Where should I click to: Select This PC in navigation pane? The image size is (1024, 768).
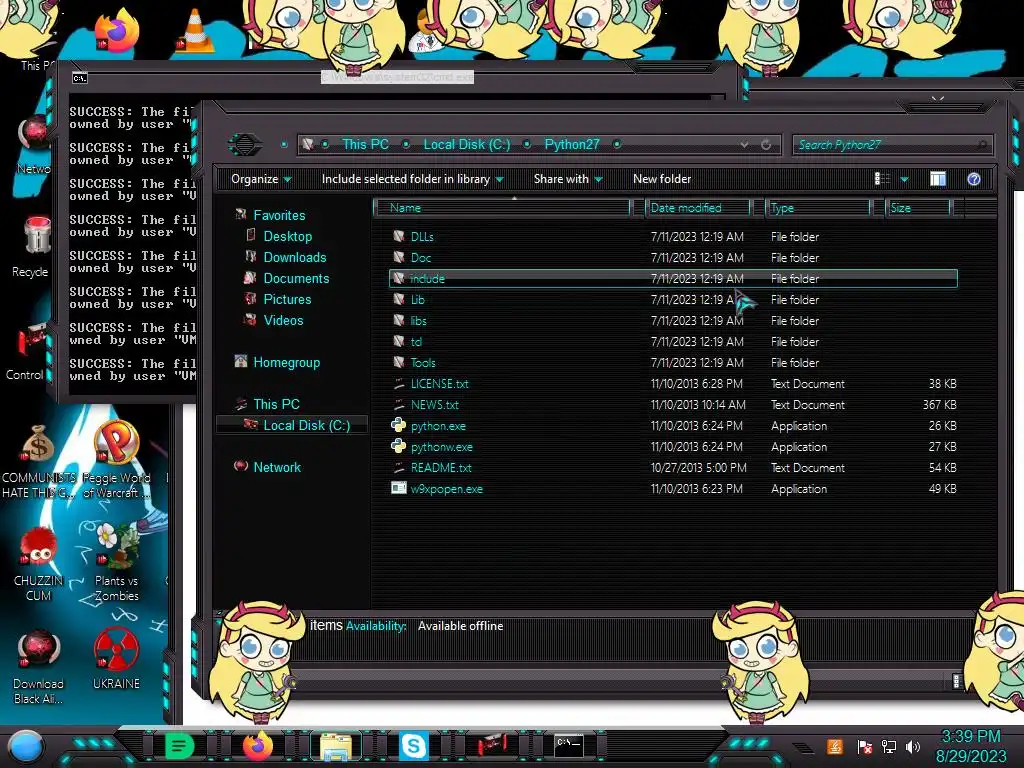click(x=276, y=404)
